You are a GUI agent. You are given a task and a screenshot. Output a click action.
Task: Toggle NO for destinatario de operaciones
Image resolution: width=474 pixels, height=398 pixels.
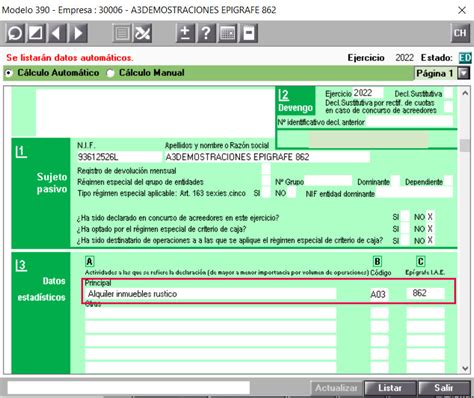[x=430, y=240]
